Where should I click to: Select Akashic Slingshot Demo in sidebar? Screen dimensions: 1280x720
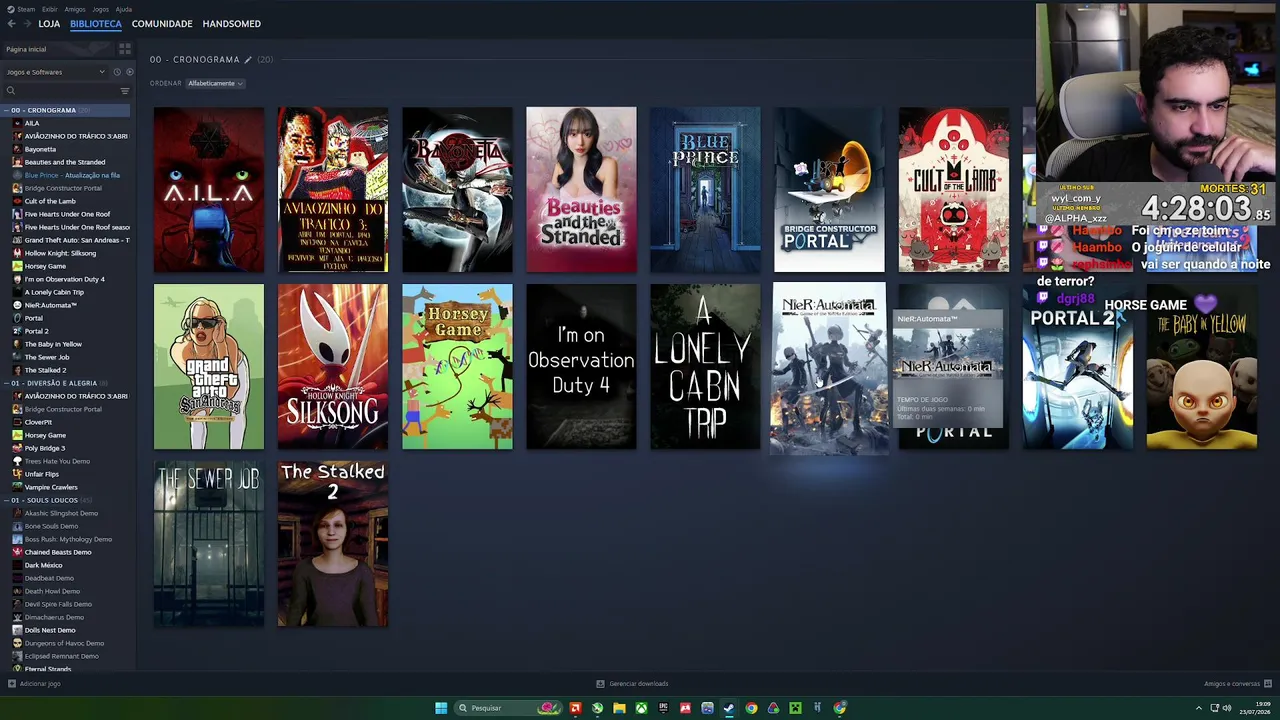(x=61, y=513)
